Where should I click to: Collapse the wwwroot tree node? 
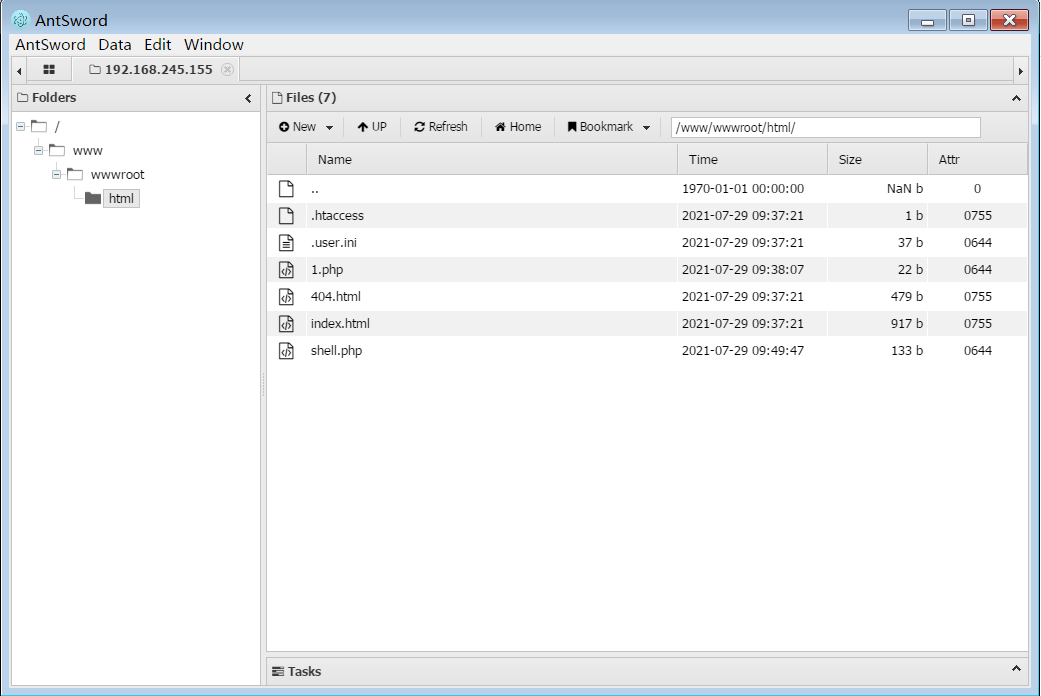pos(56,174)
